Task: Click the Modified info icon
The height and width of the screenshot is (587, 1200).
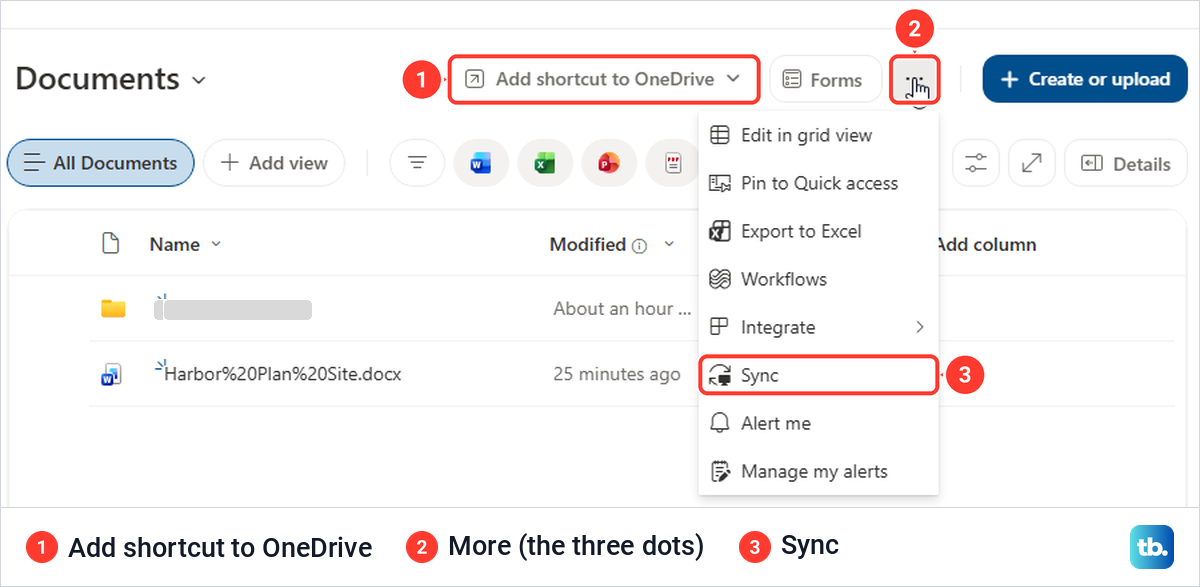Action: click(640, 245)
